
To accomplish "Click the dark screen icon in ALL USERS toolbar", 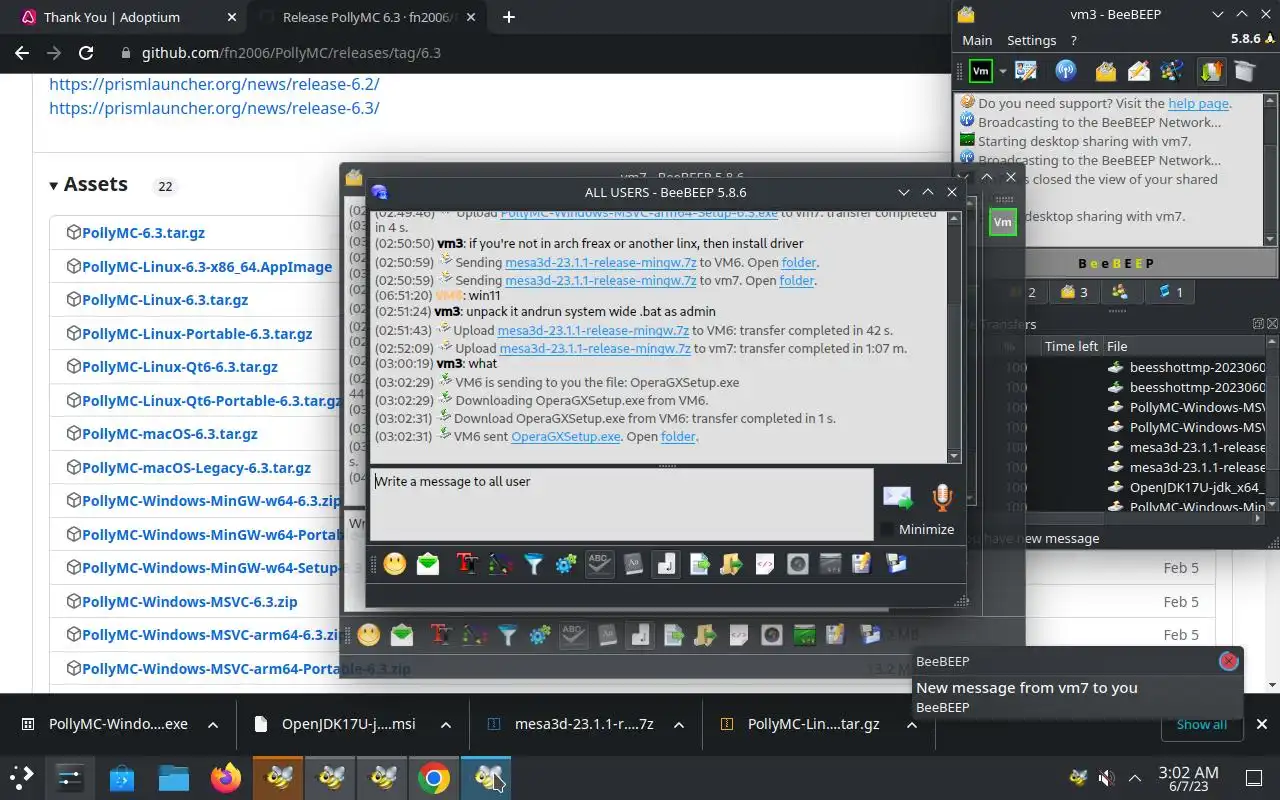I will 830,564.
